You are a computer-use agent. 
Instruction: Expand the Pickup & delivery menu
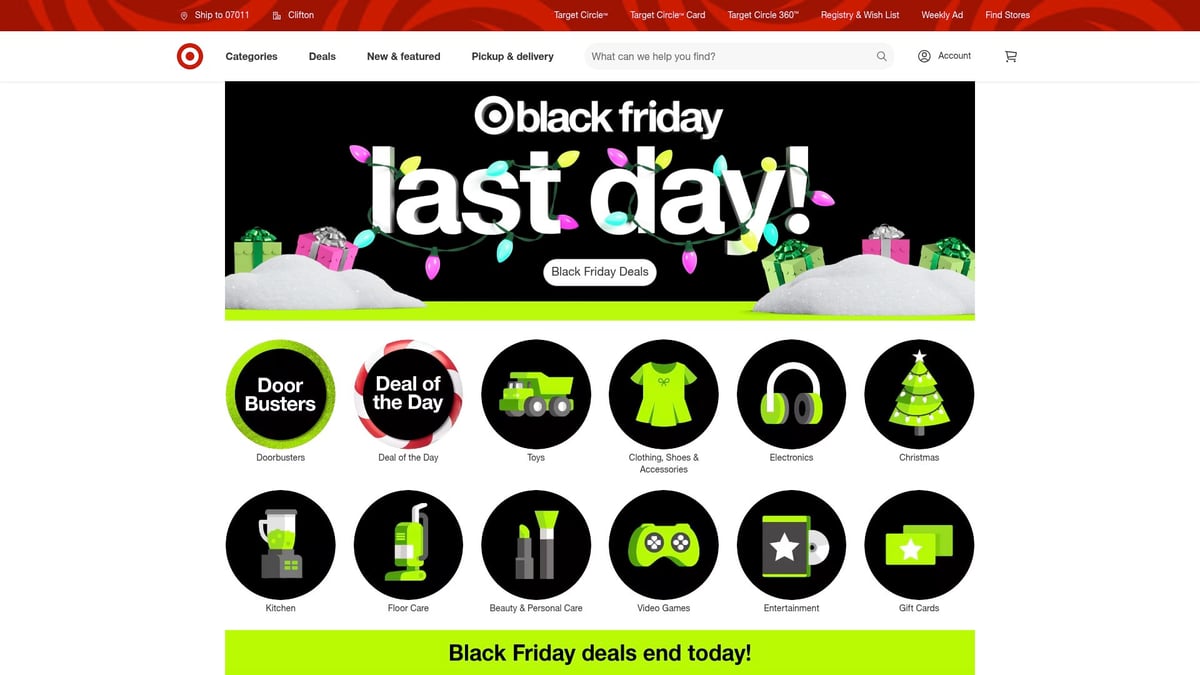click(x=512, y=56)
